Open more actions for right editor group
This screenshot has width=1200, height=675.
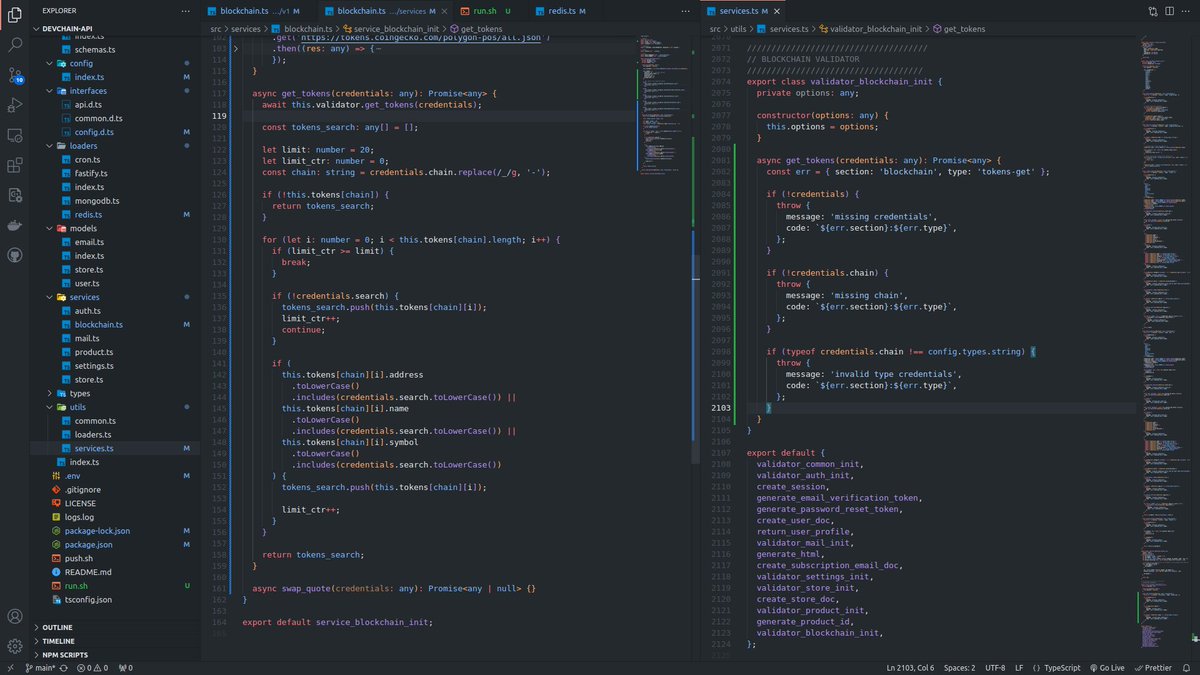tap(1187, 10)
